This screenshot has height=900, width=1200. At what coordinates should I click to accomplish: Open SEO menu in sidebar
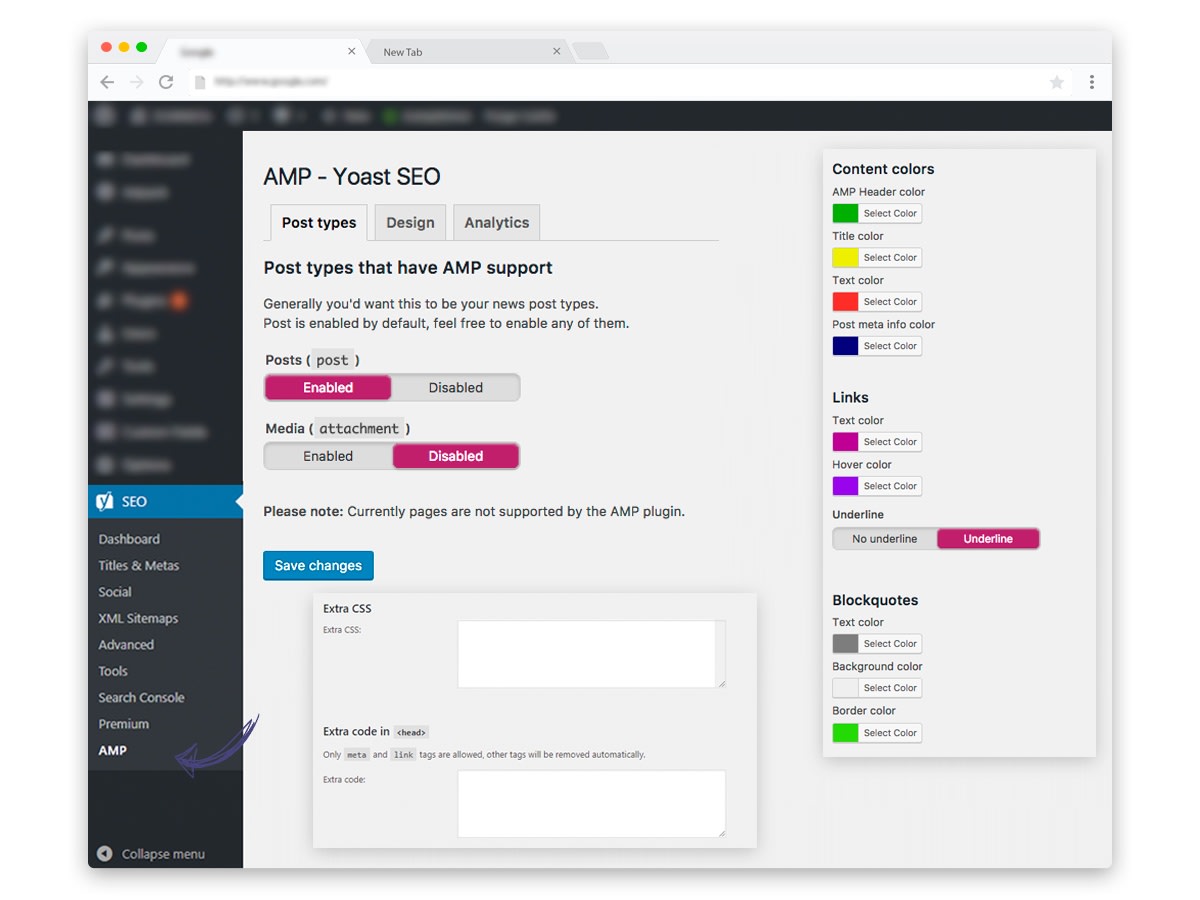click(165, 502)
